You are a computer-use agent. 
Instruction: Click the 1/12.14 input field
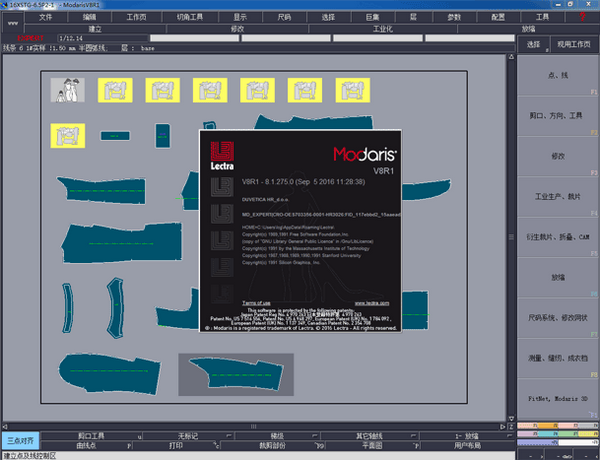103,38
